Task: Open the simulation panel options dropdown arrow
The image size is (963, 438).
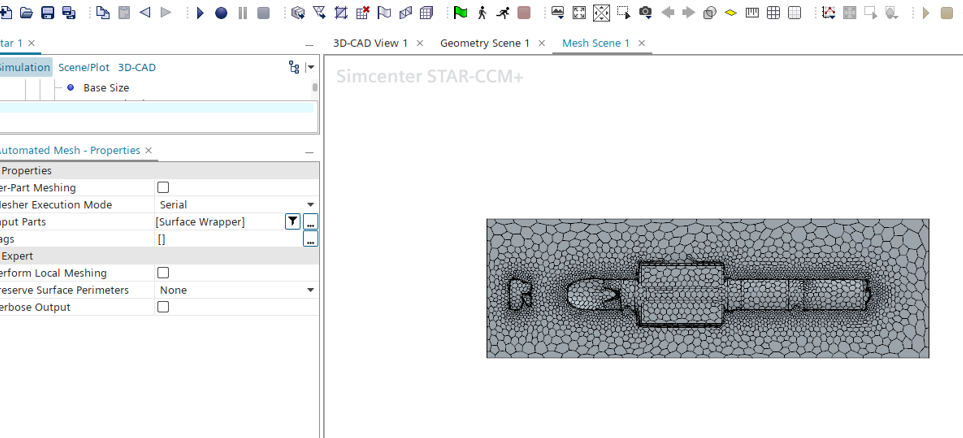Action: click(x=310, y=67)
